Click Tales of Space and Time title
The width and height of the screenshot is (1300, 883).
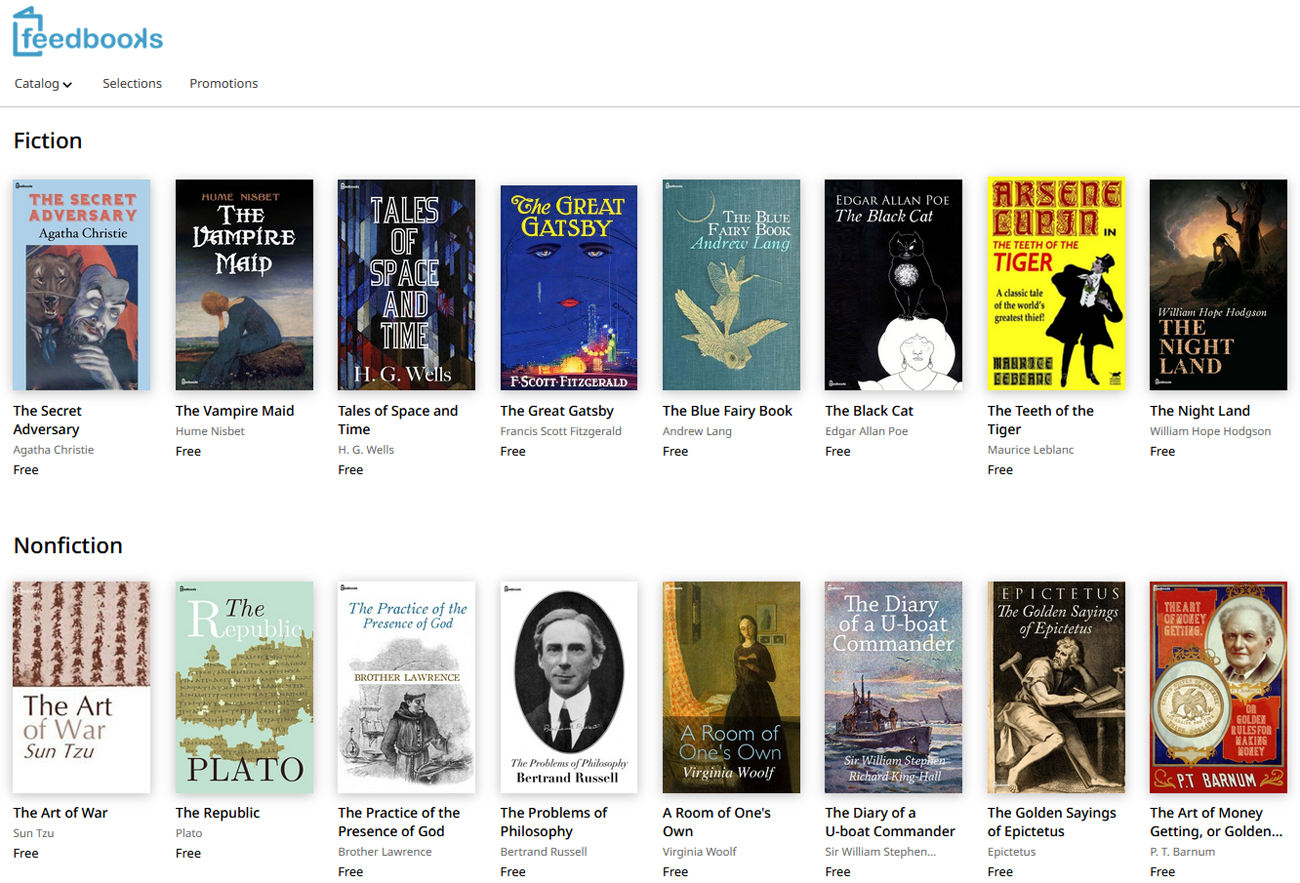point(398,420)
